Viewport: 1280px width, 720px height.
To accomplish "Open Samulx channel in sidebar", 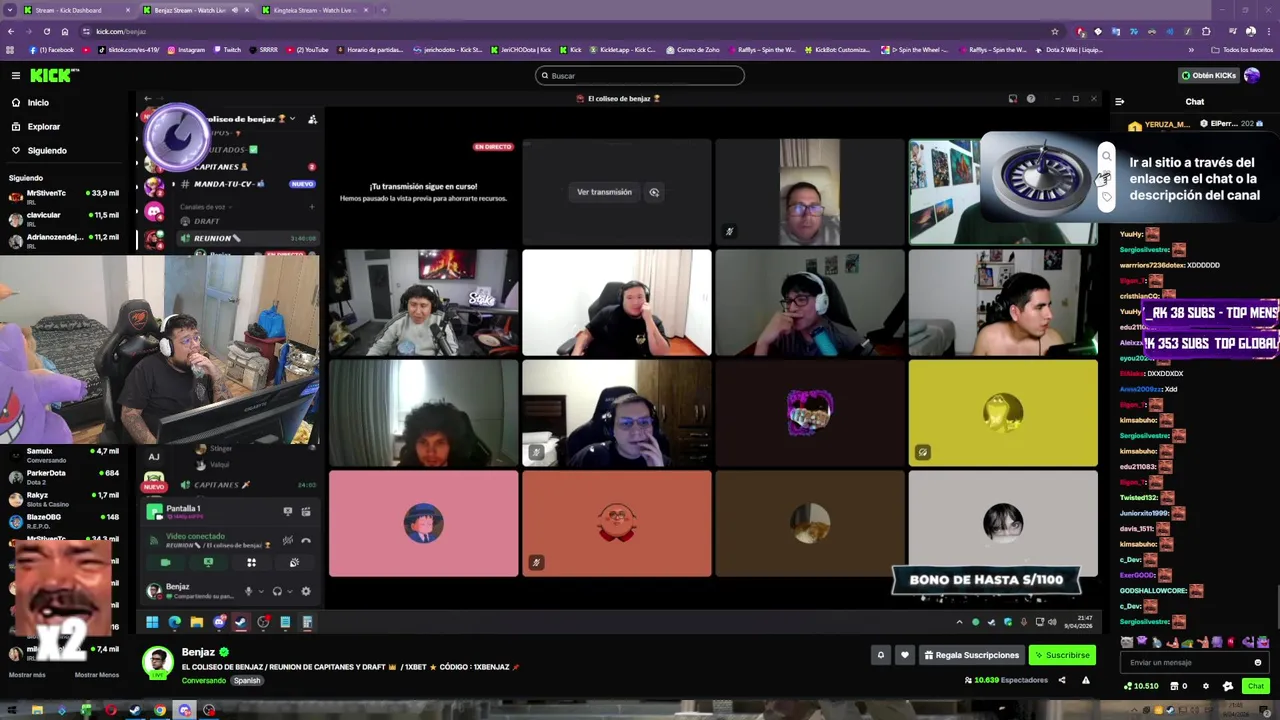I will point(64,455).
